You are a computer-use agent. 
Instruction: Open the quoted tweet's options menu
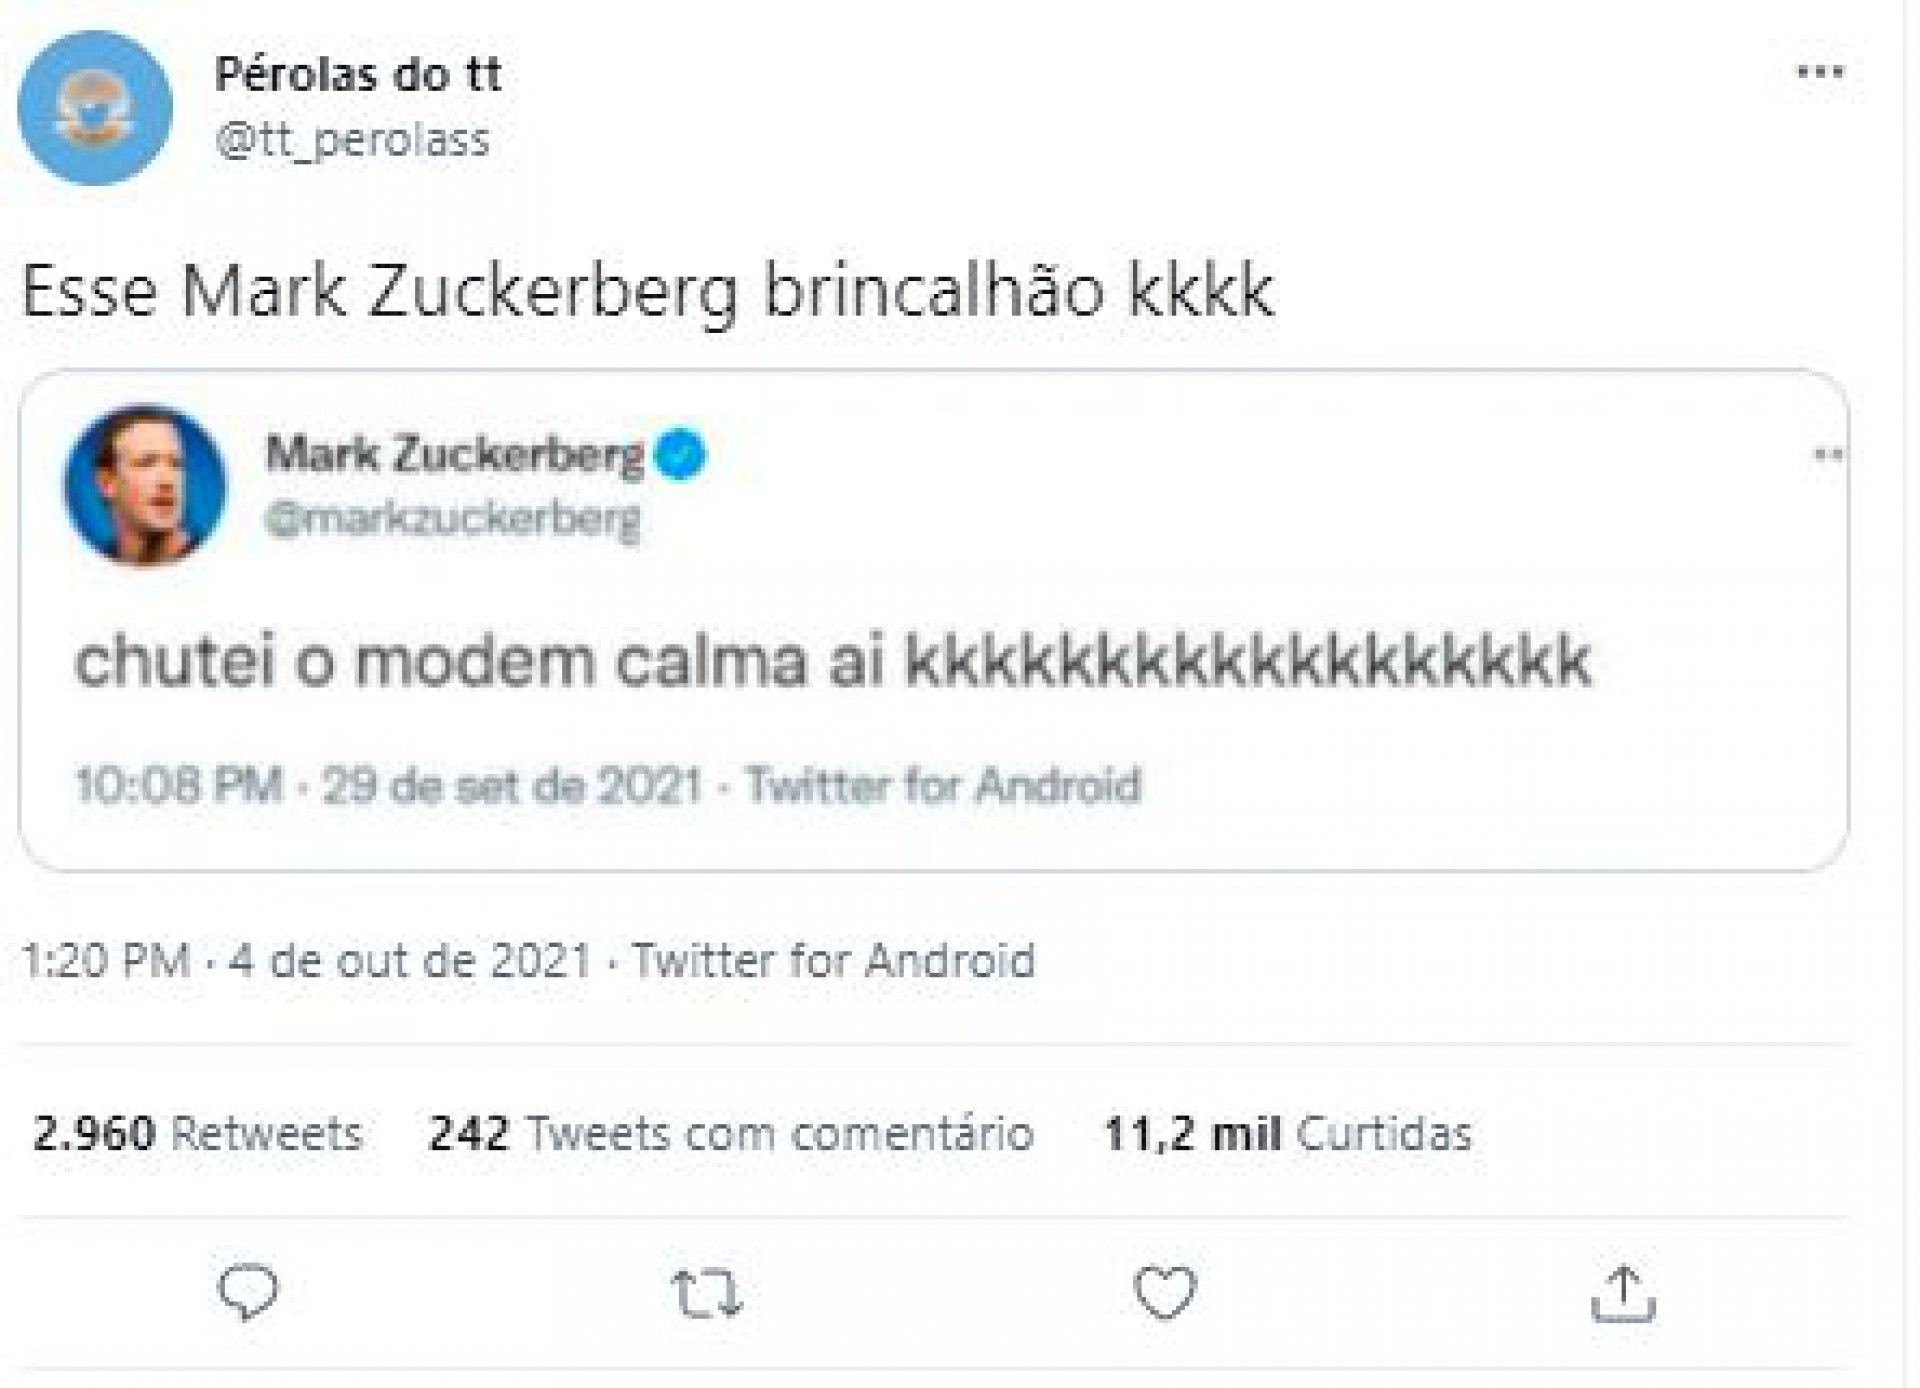1827,455
